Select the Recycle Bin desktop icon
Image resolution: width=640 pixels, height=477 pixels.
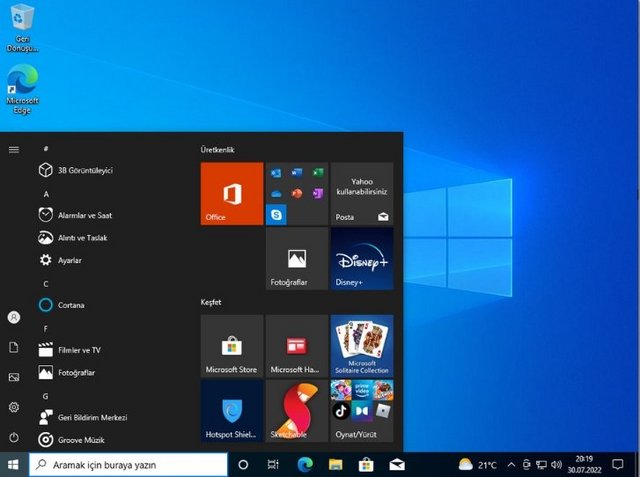coord(22,27)
